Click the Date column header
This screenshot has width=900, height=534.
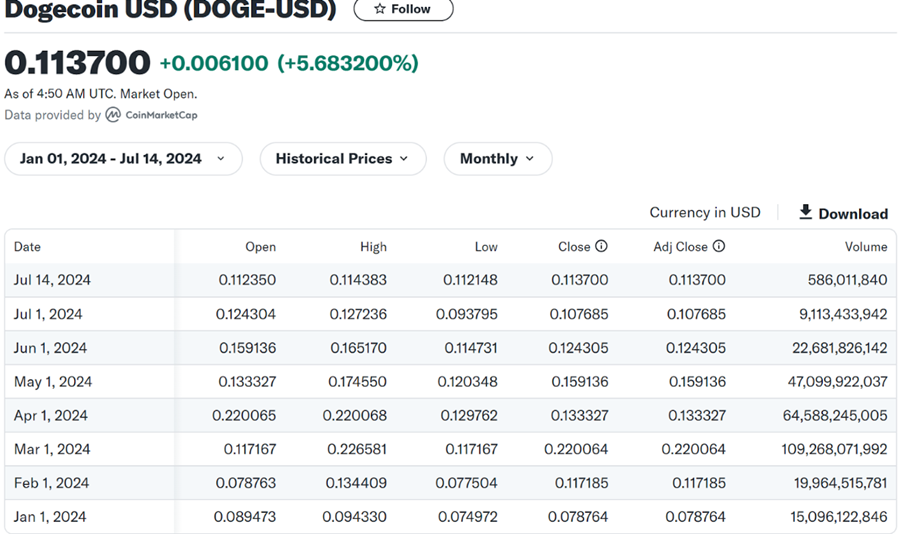click(x=27, y=247)
